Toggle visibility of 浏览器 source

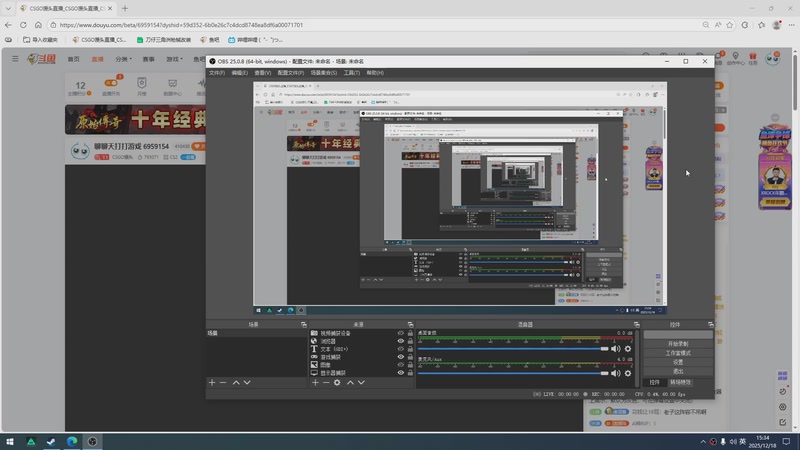[x=401, y=341]
